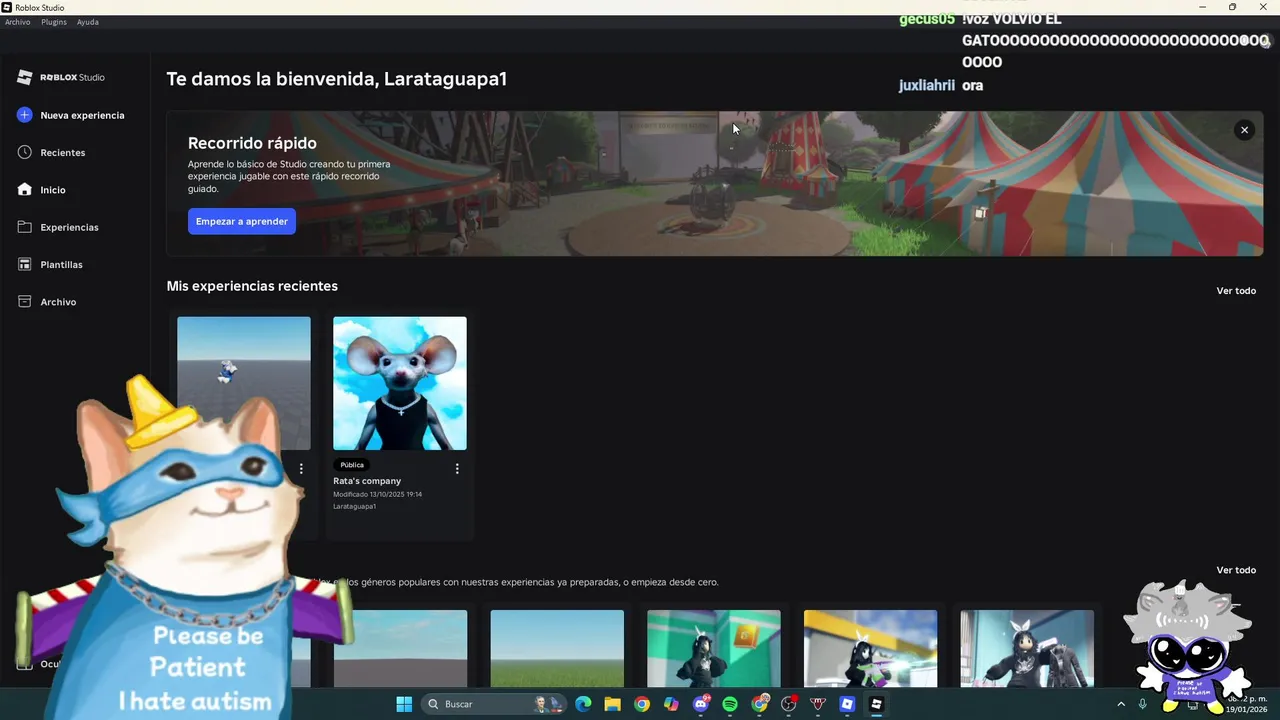Open the Plugins menu
The width and height of the screenshot is (1280, 720).
coord(54,22)
